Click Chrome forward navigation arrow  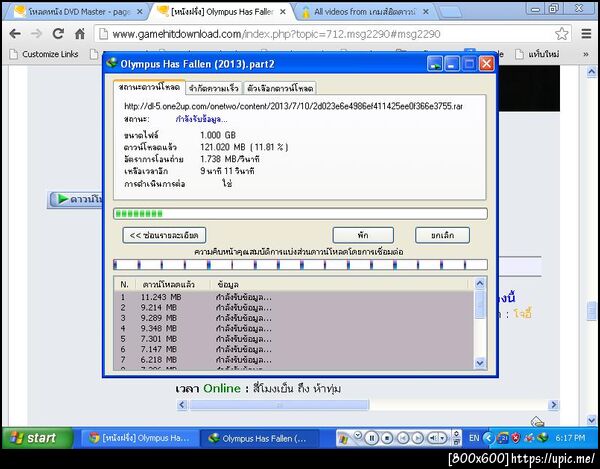click(x=36, y=34)
